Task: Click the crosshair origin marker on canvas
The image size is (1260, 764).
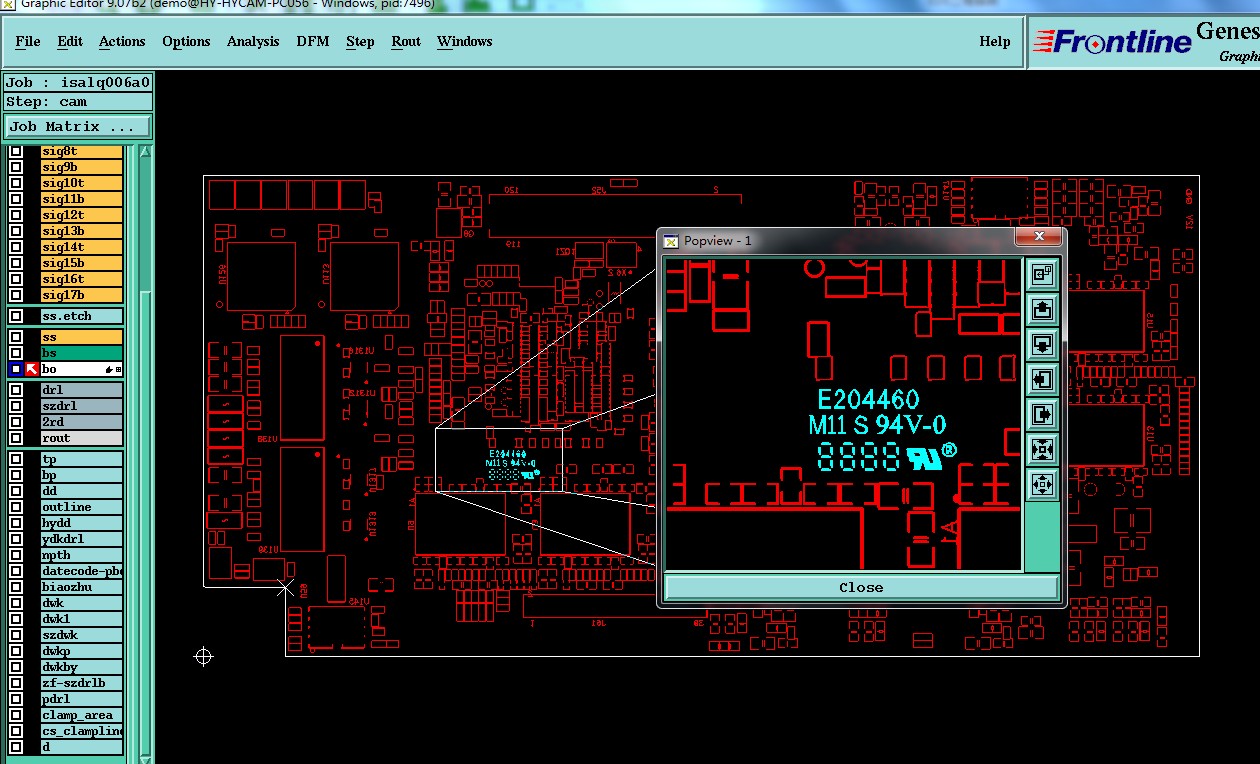Action: (x=203, y=656)
